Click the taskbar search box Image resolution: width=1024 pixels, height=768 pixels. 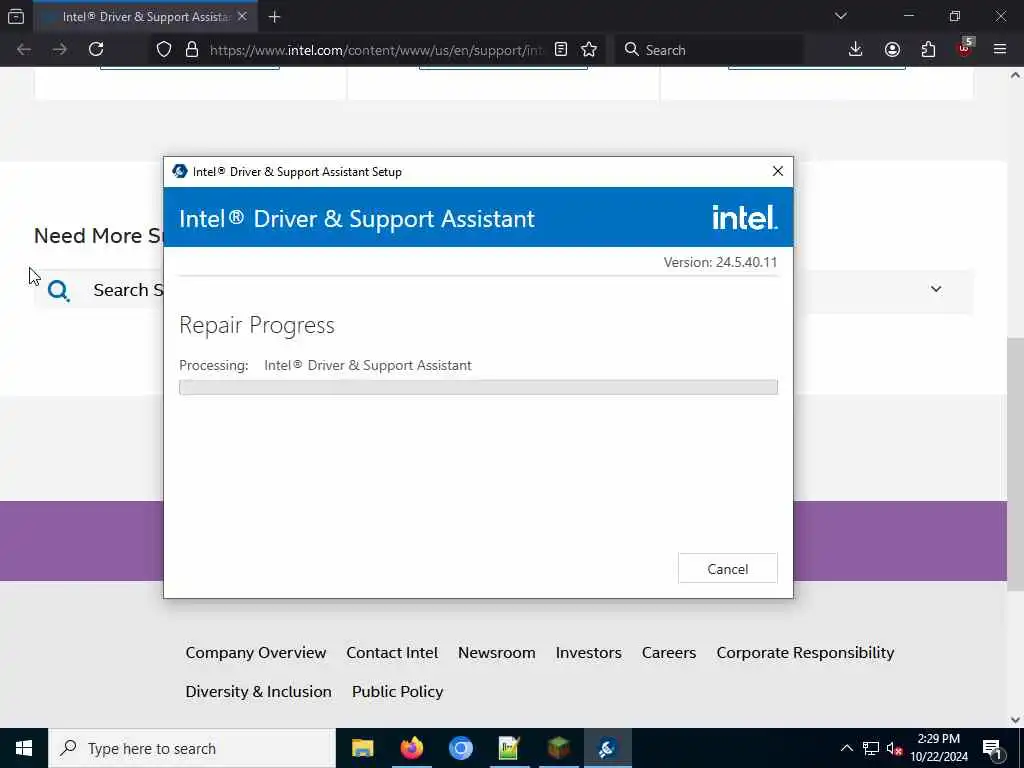(192, 748)
